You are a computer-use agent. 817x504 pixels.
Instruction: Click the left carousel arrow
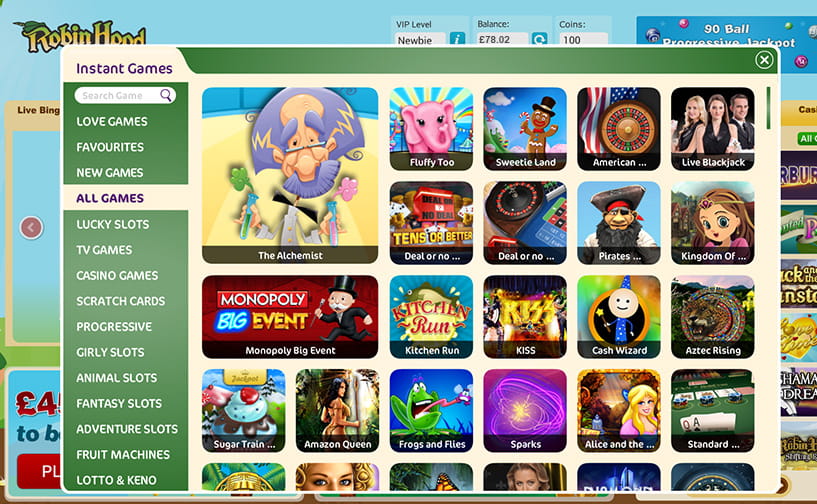(31, 227)
